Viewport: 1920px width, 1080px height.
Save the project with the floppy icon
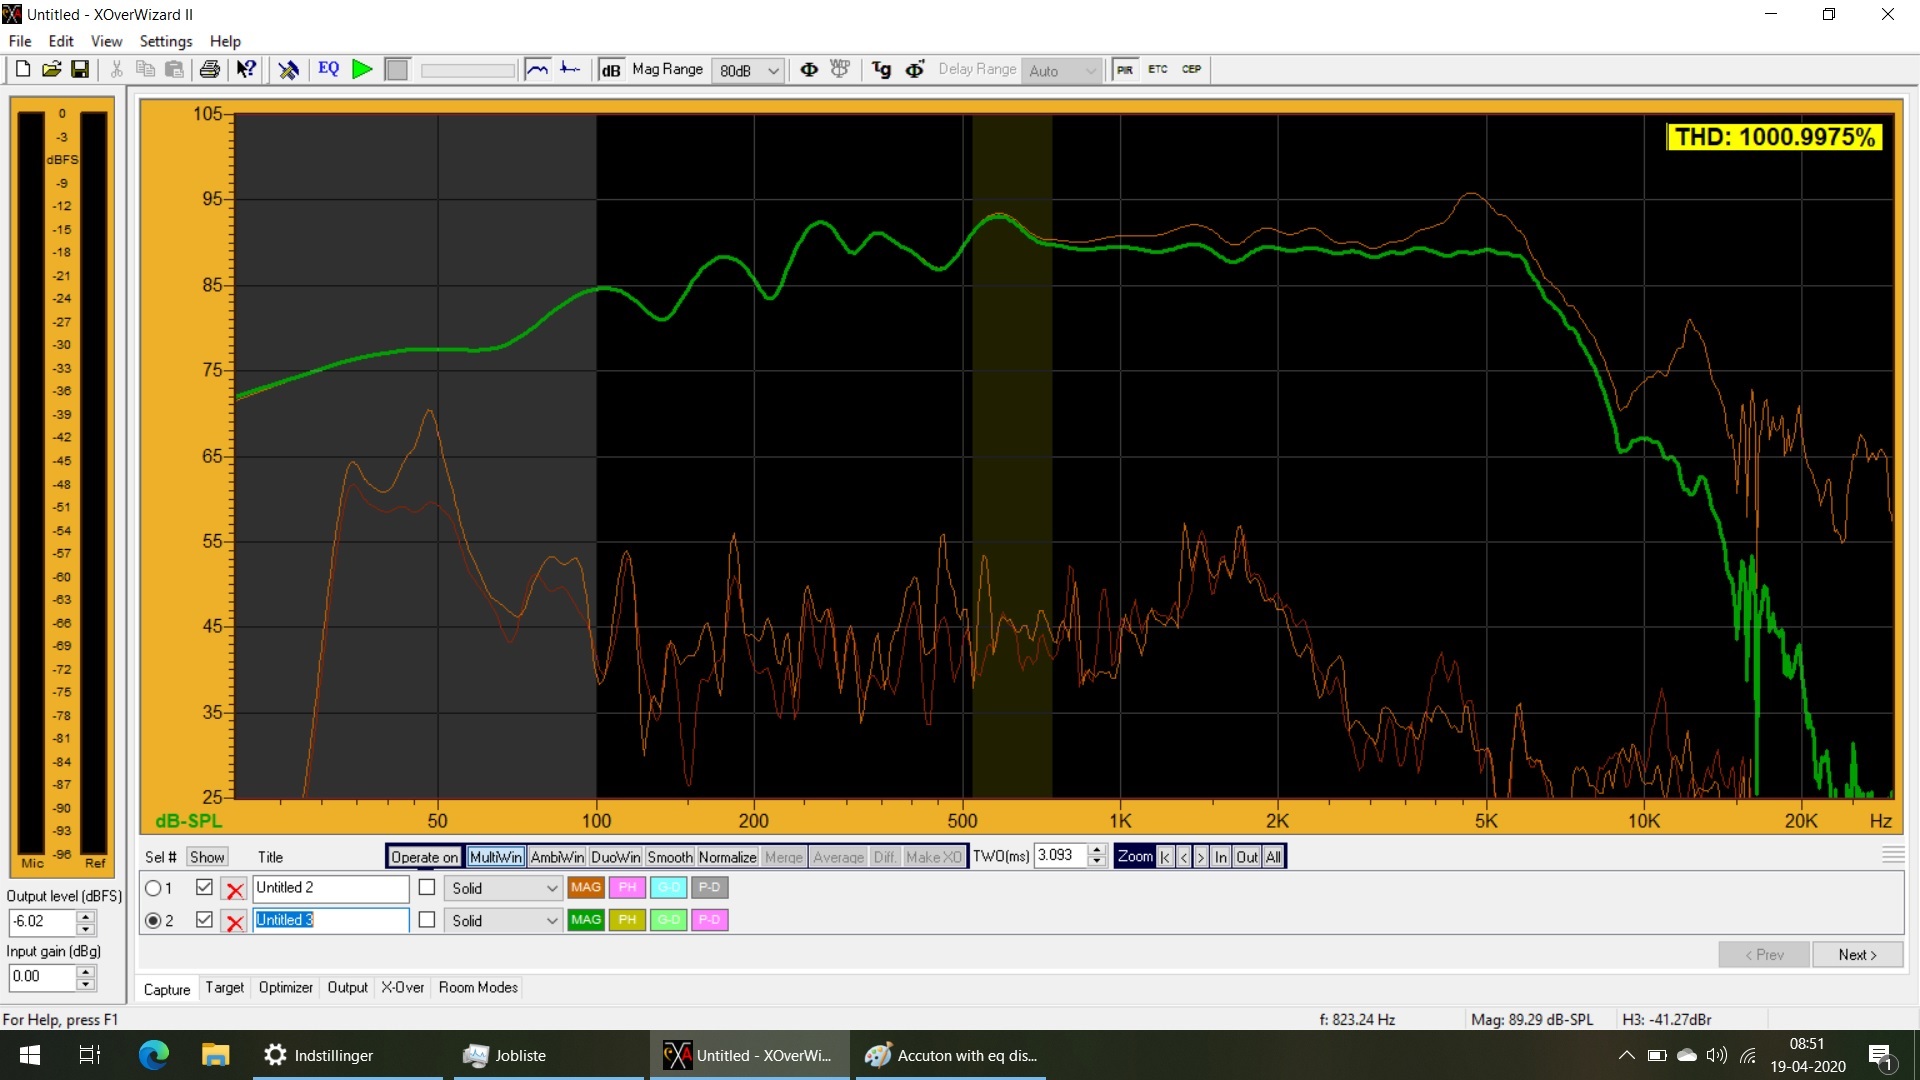(x=80, y=69)
